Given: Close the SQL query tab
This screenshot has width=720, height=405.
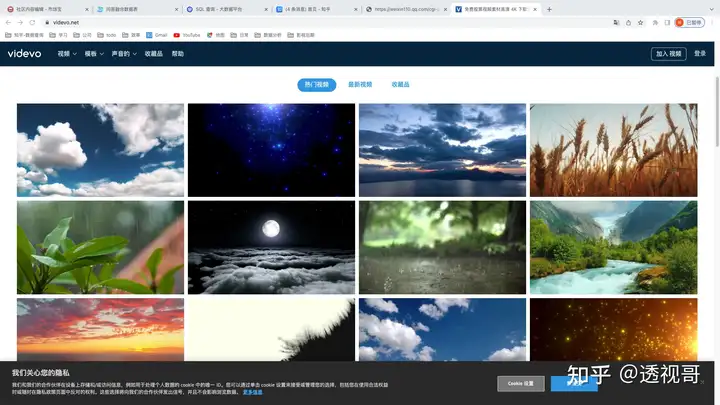Looking at the screenshot, I should 266,9.
